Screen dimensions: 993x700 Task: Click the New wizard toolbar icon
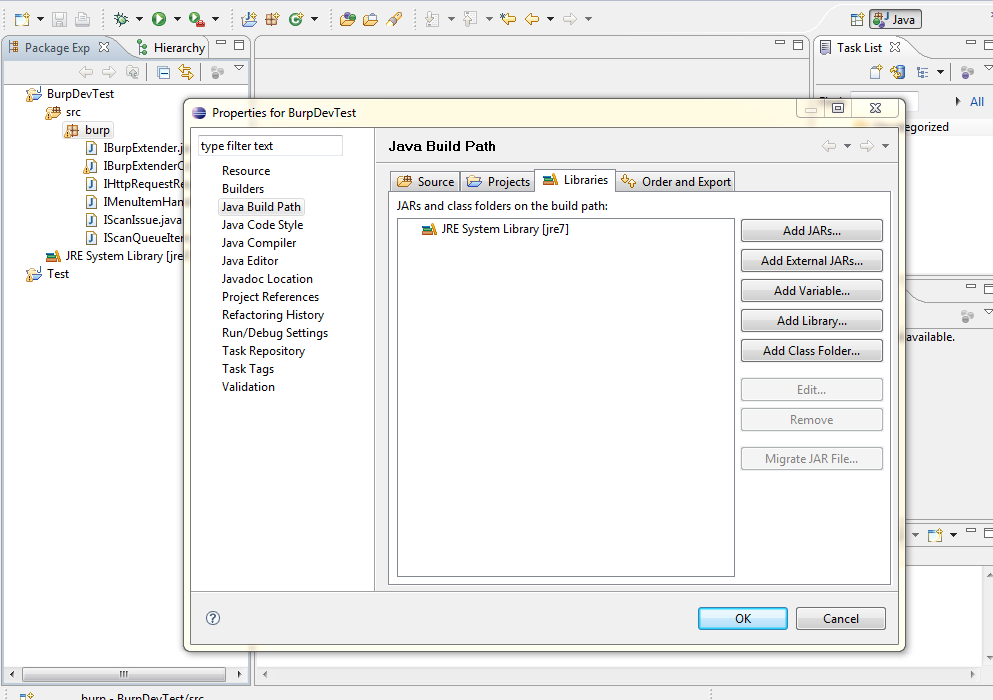22,19
